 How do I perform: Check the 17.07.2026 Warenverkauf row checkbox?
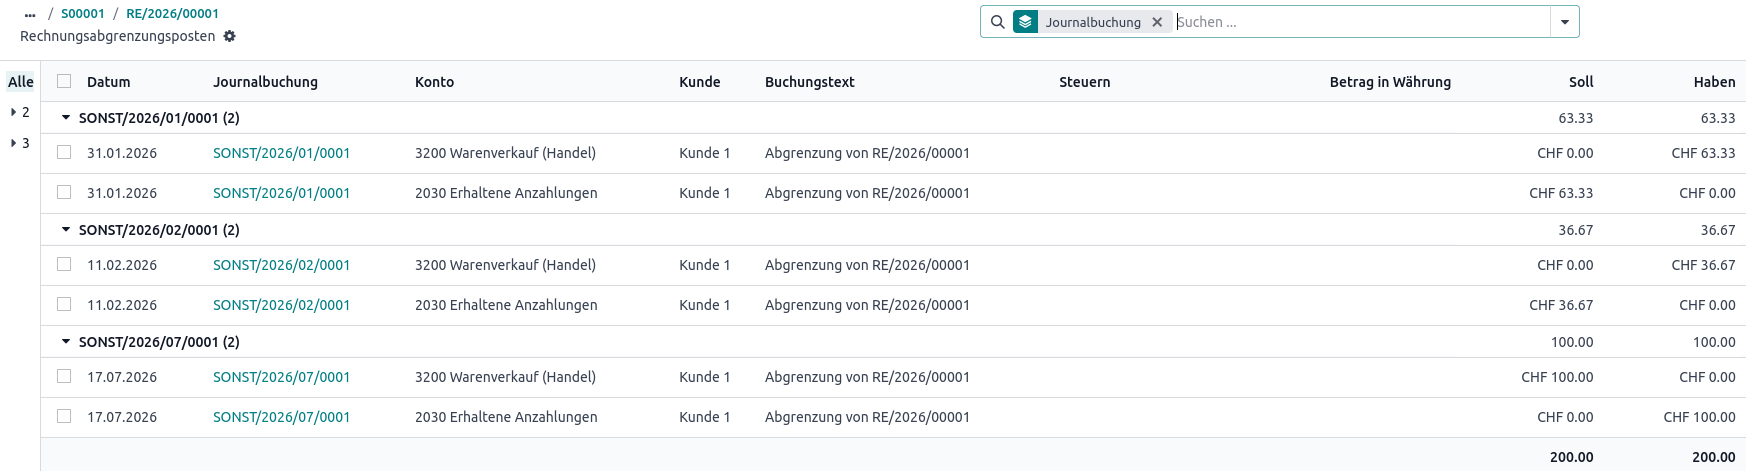64,376
